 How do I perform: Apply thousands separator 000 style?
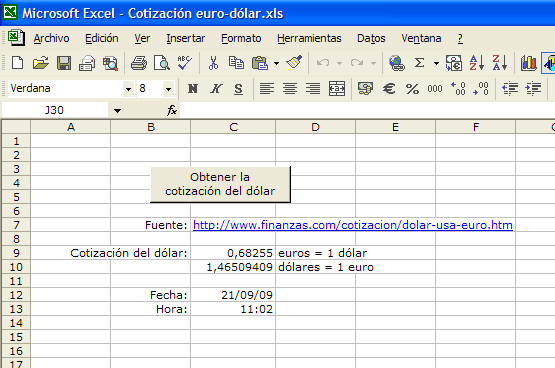click(435, 88)
